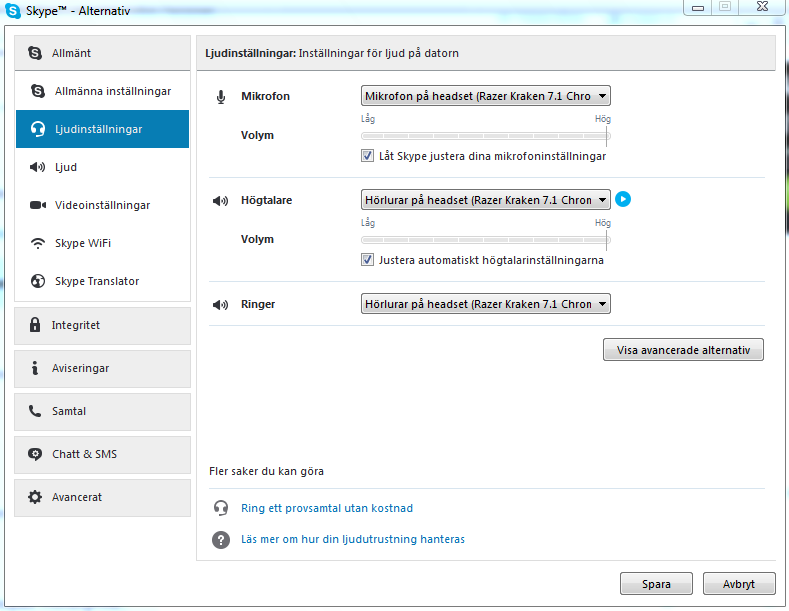The height and width of the screenshot is (611, 789).
Task: Expand the Chatt & SMS section
Action: click(103, 454)
